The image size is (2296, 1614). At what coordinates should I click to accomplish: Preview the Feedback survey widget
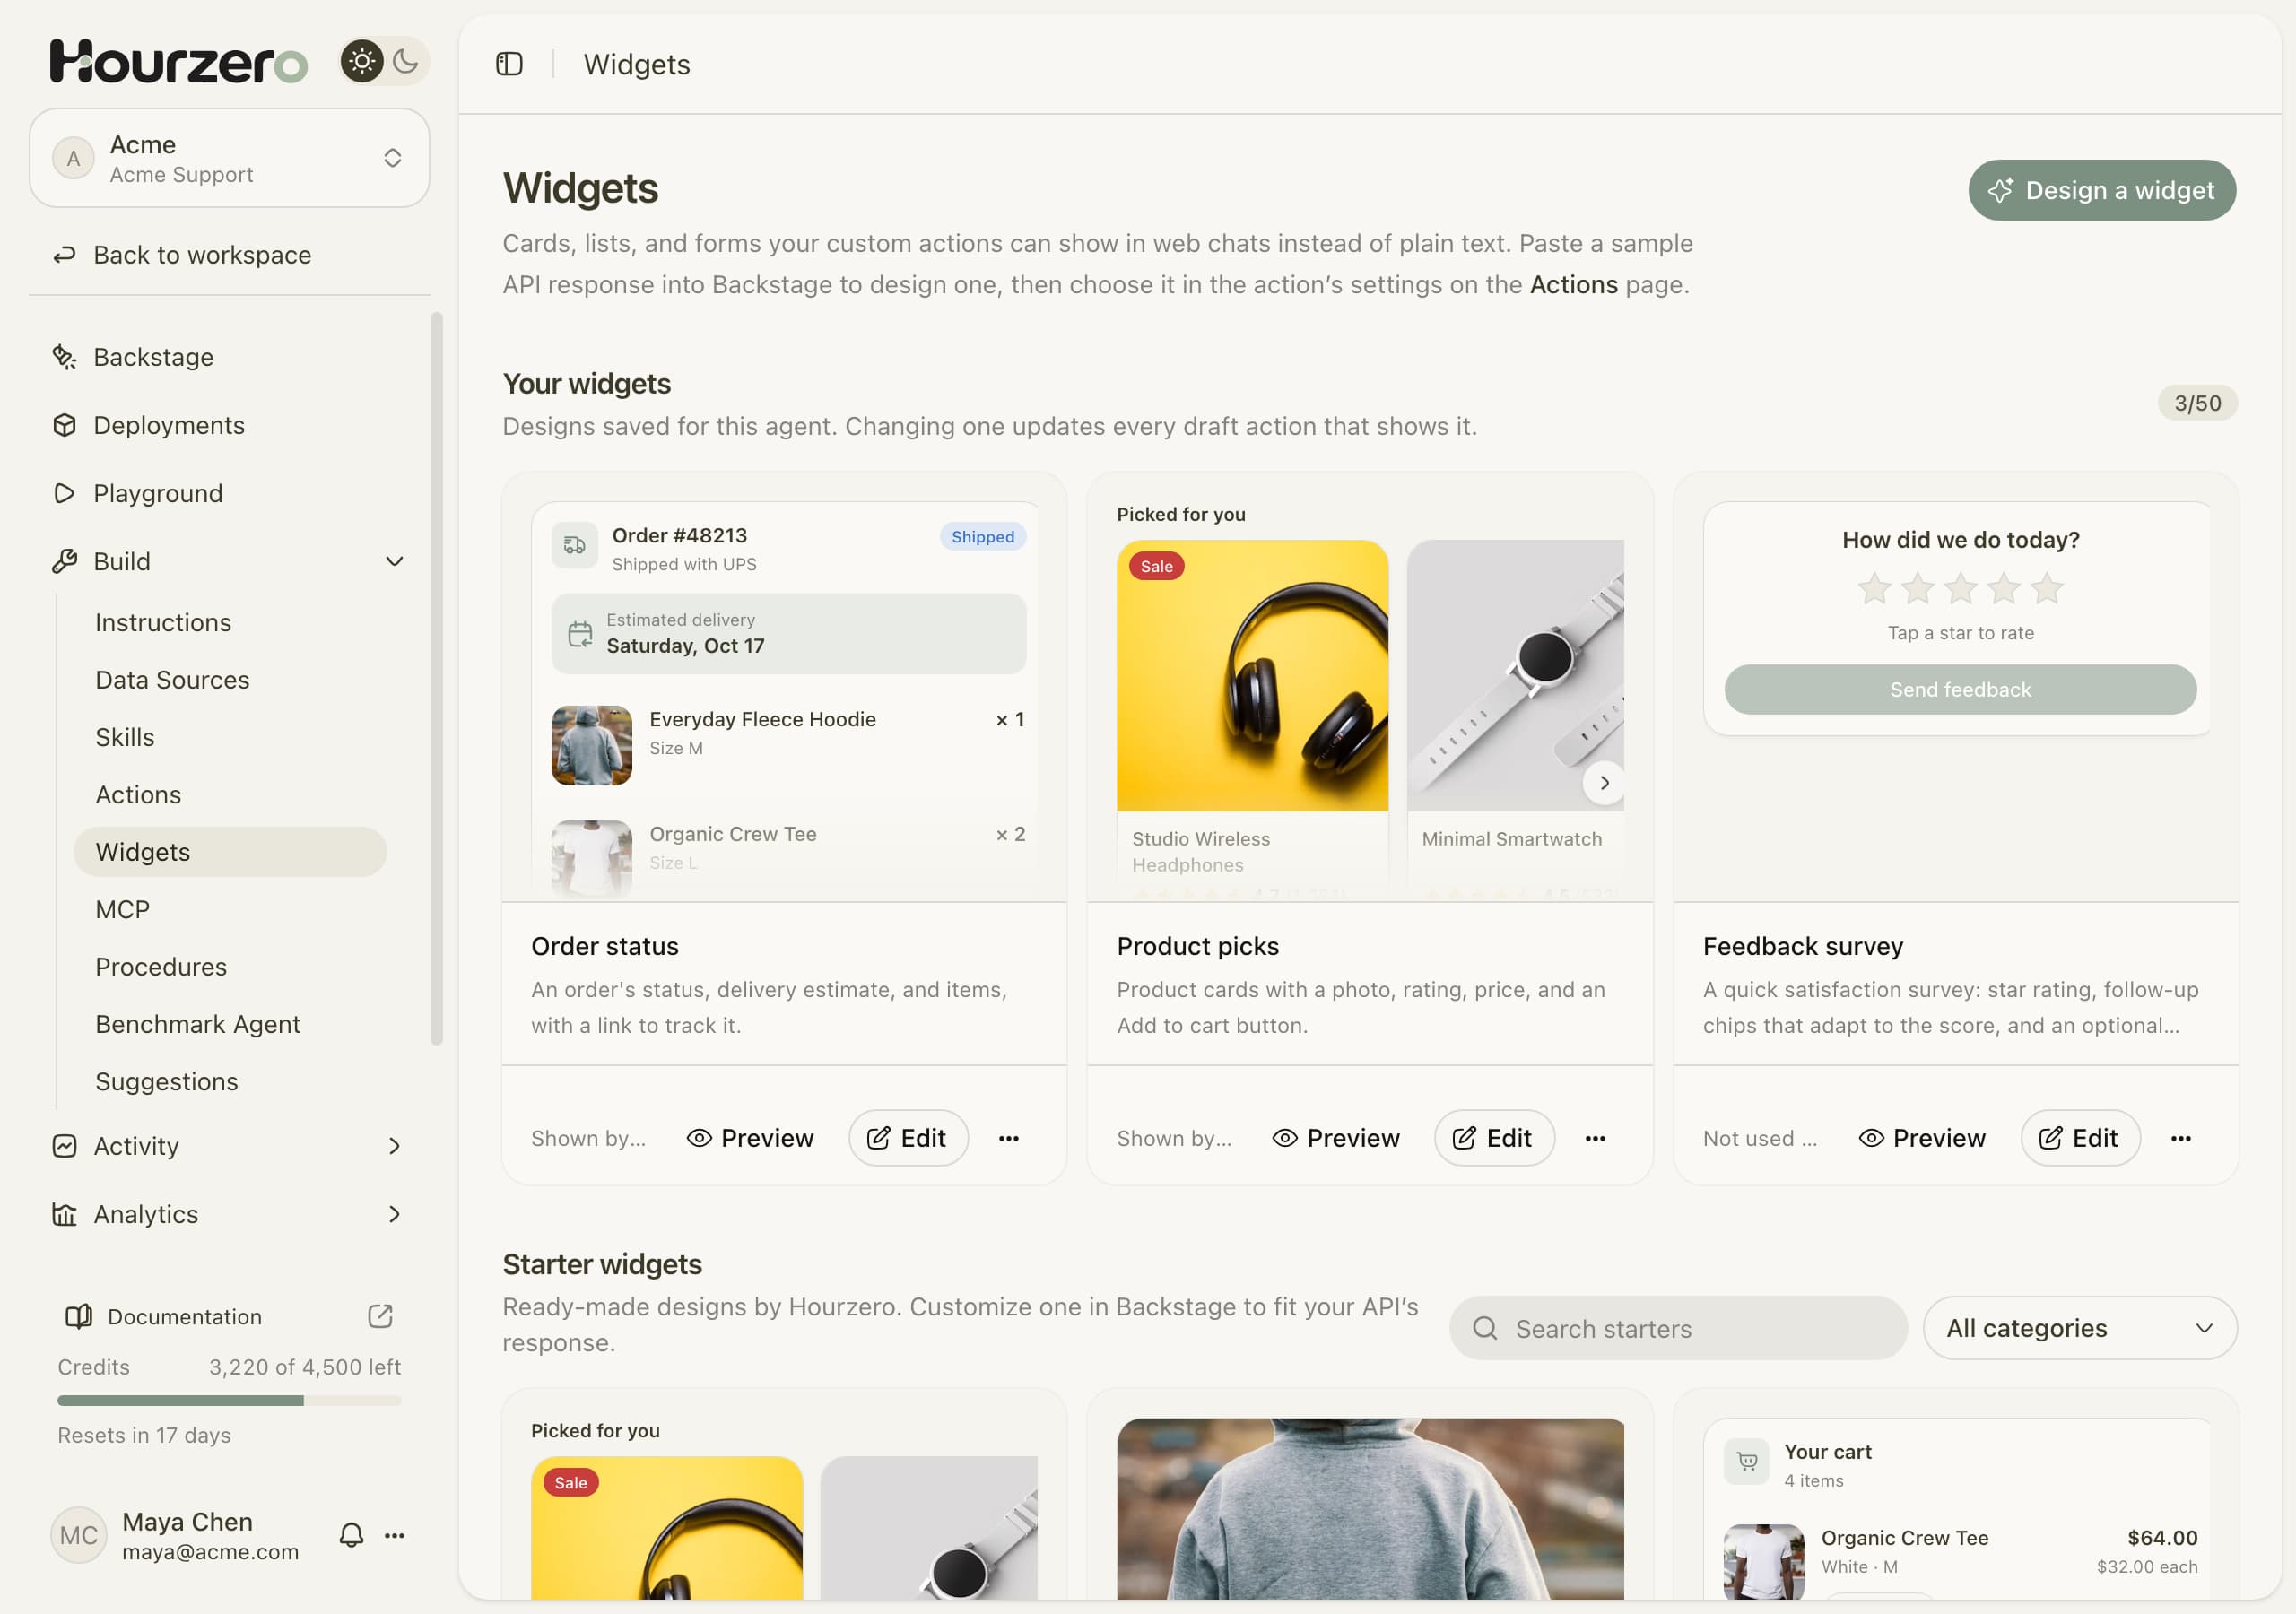[1922, 1138]
